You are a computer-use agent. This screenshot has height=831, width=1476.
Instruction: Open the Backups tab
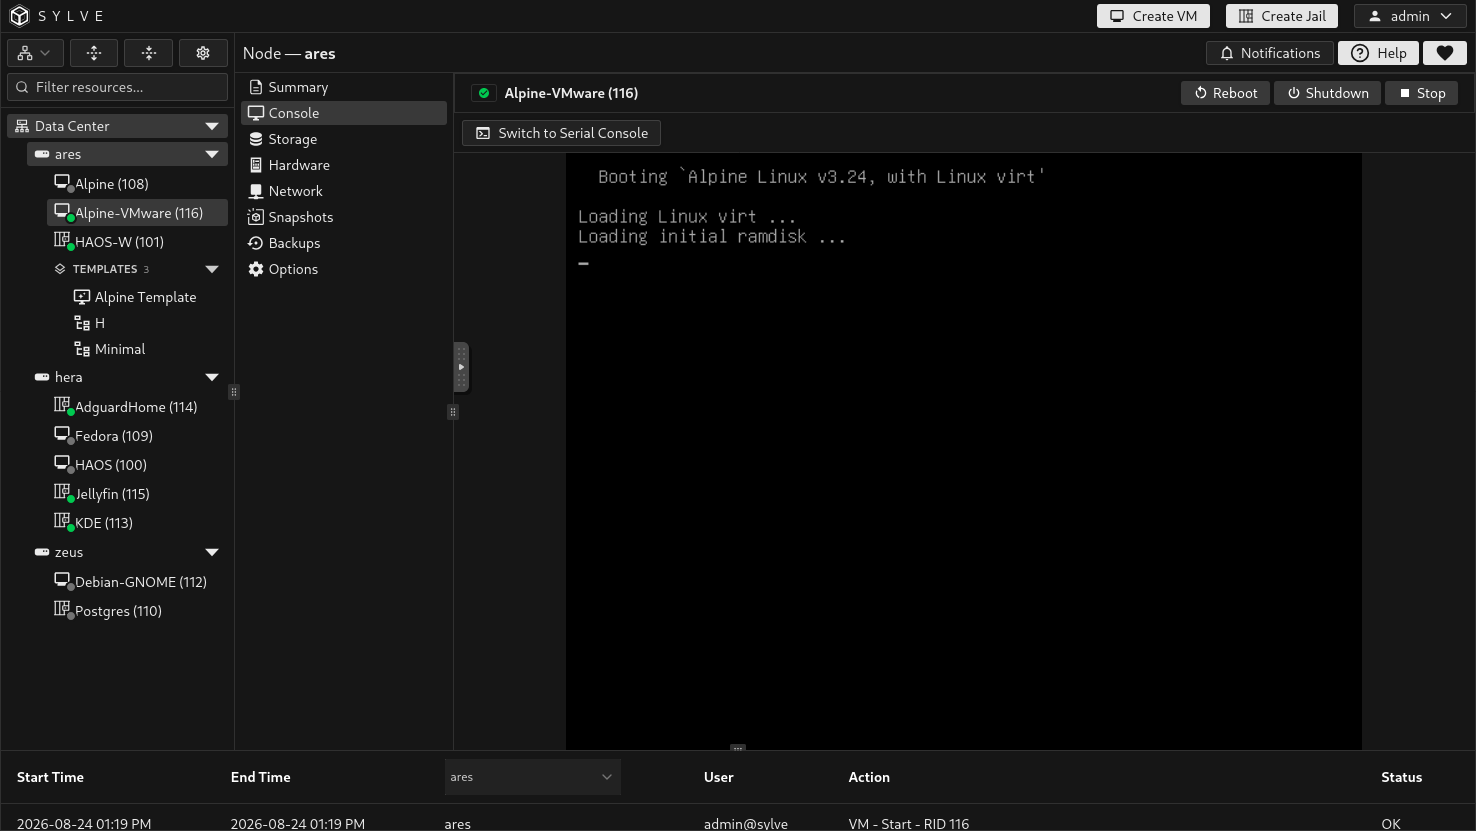click(x=344, y=243)
